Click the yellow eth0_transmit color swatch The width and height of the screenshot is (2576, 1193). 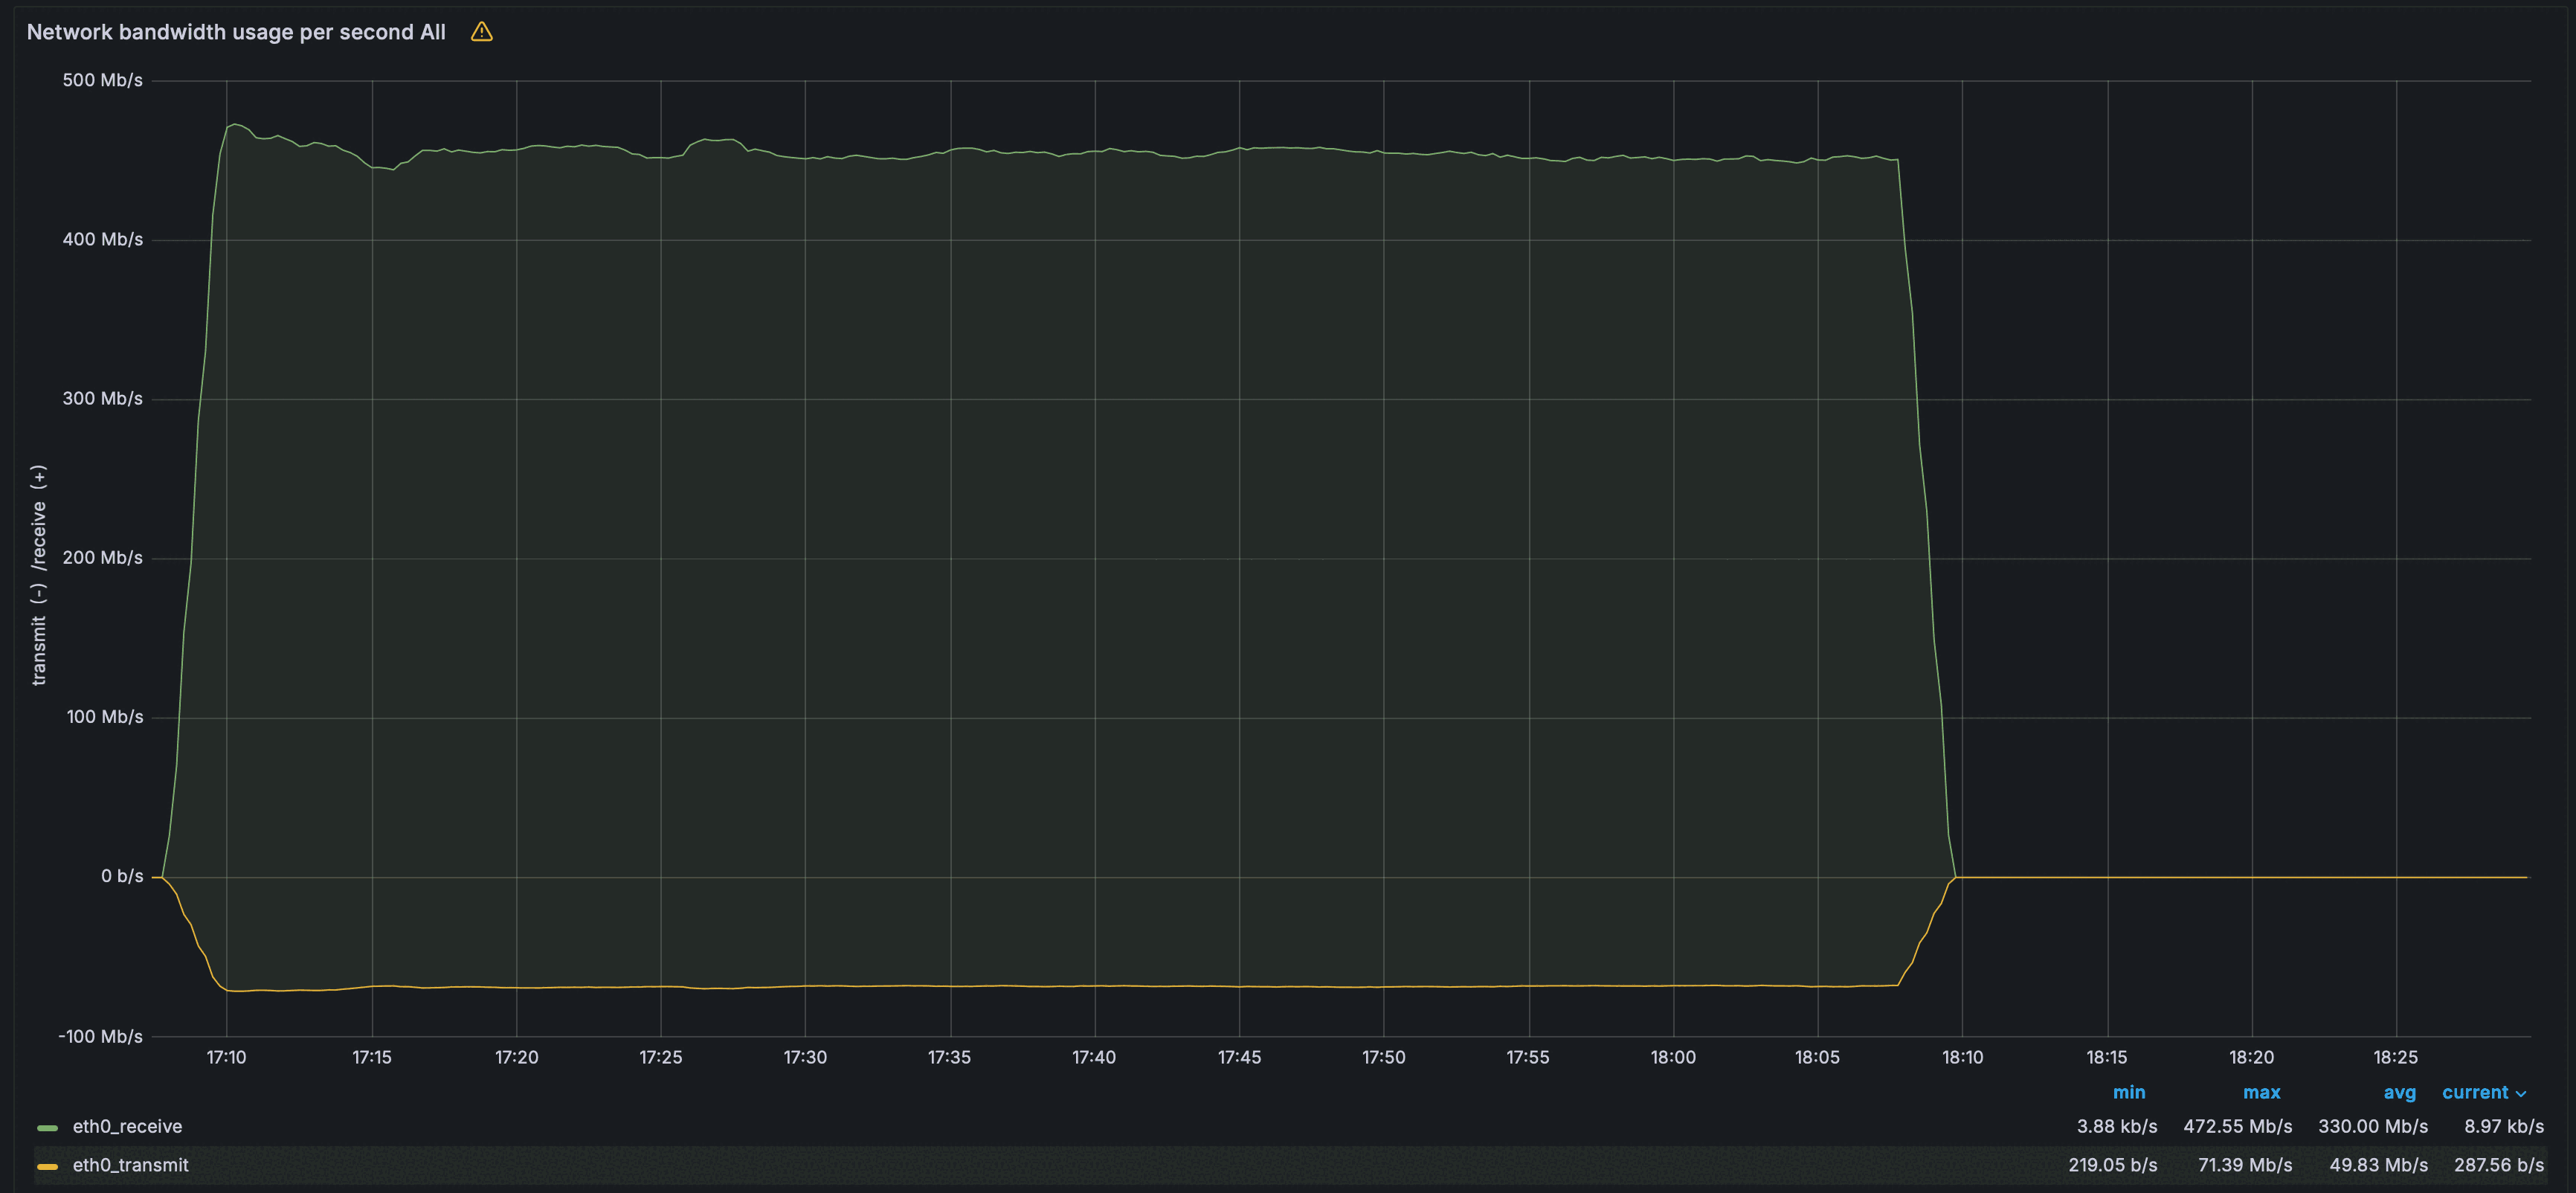tap(47, 1166)
